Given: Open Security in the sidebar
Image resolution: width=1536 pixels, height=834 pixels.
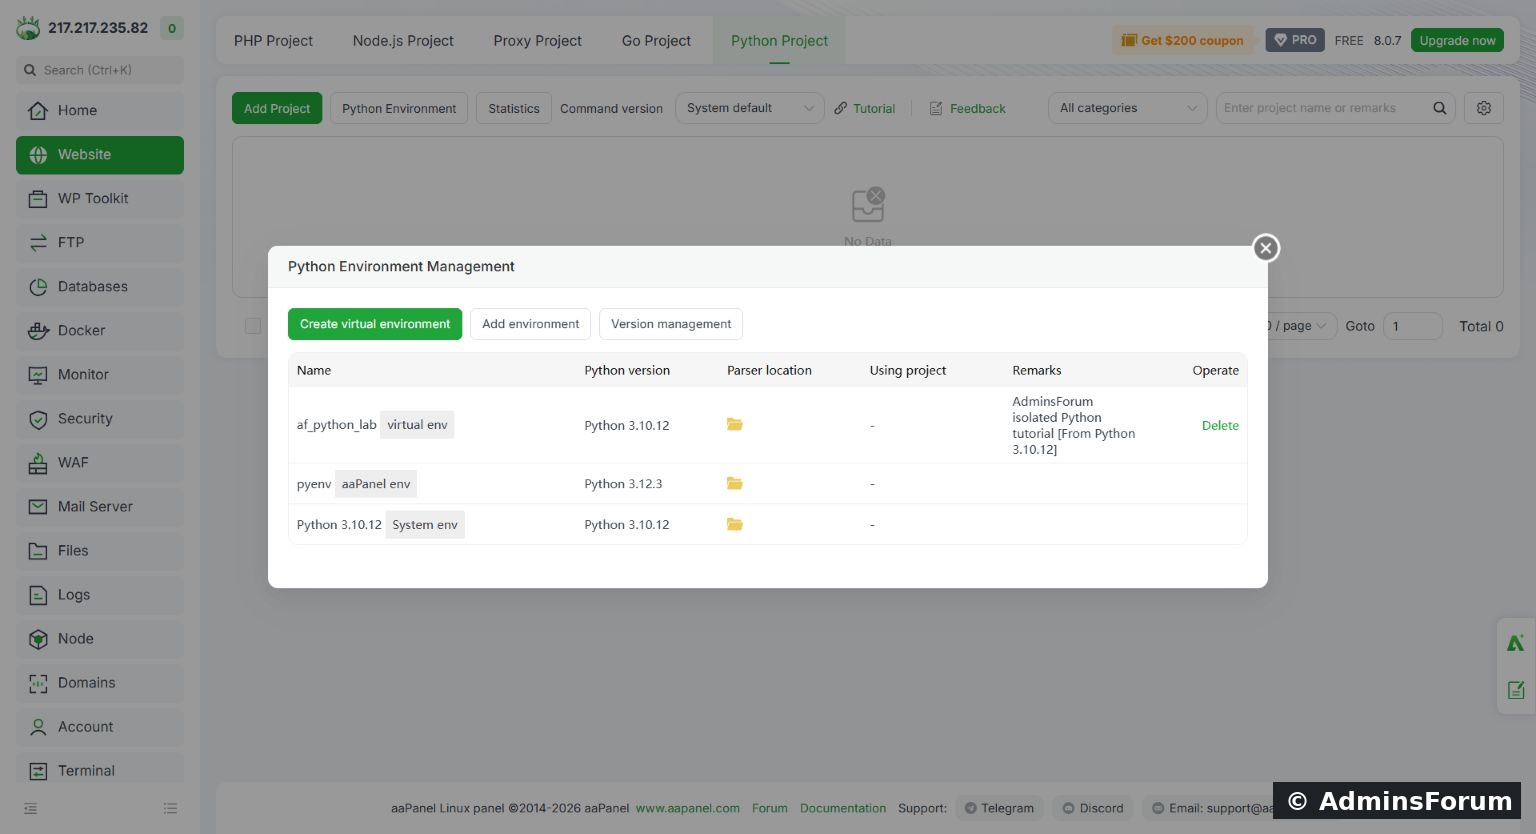Looking at the screenshot, I should pyautogui.click(x=100, y=418).
